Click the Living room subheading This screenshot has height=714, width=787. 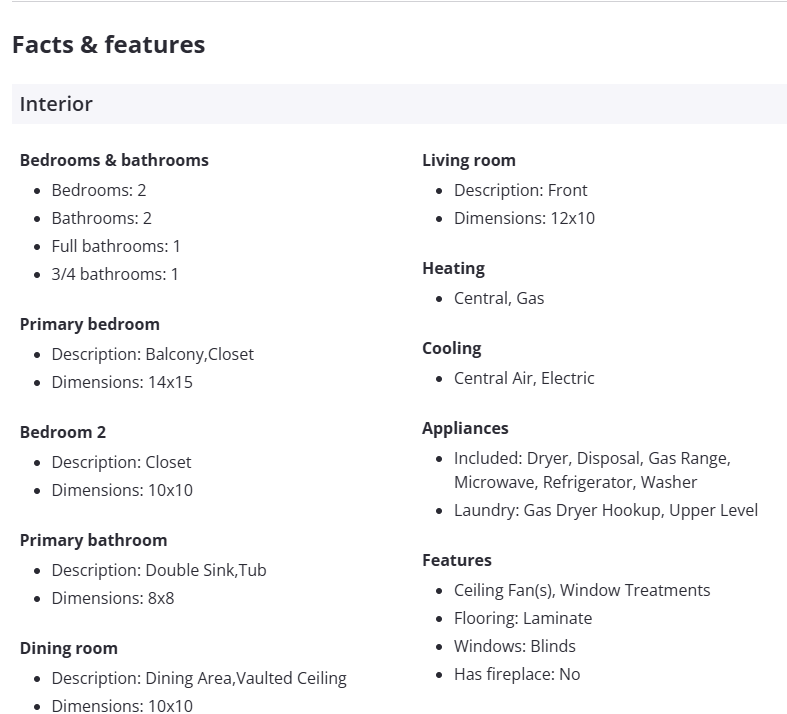(x=468, y=160)
